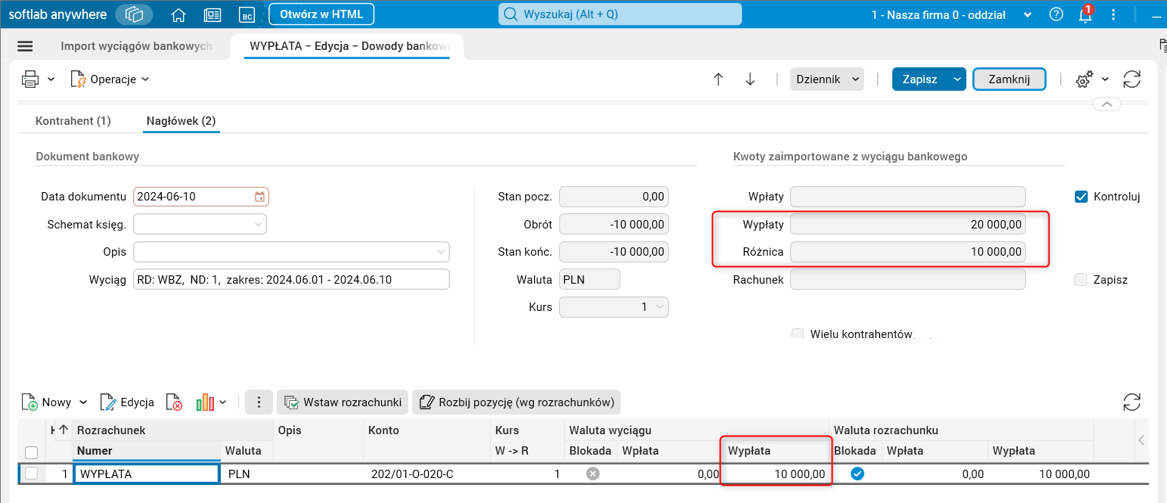Go to the home screen icon
1167x503 pixels.
[x=178, y=14]
